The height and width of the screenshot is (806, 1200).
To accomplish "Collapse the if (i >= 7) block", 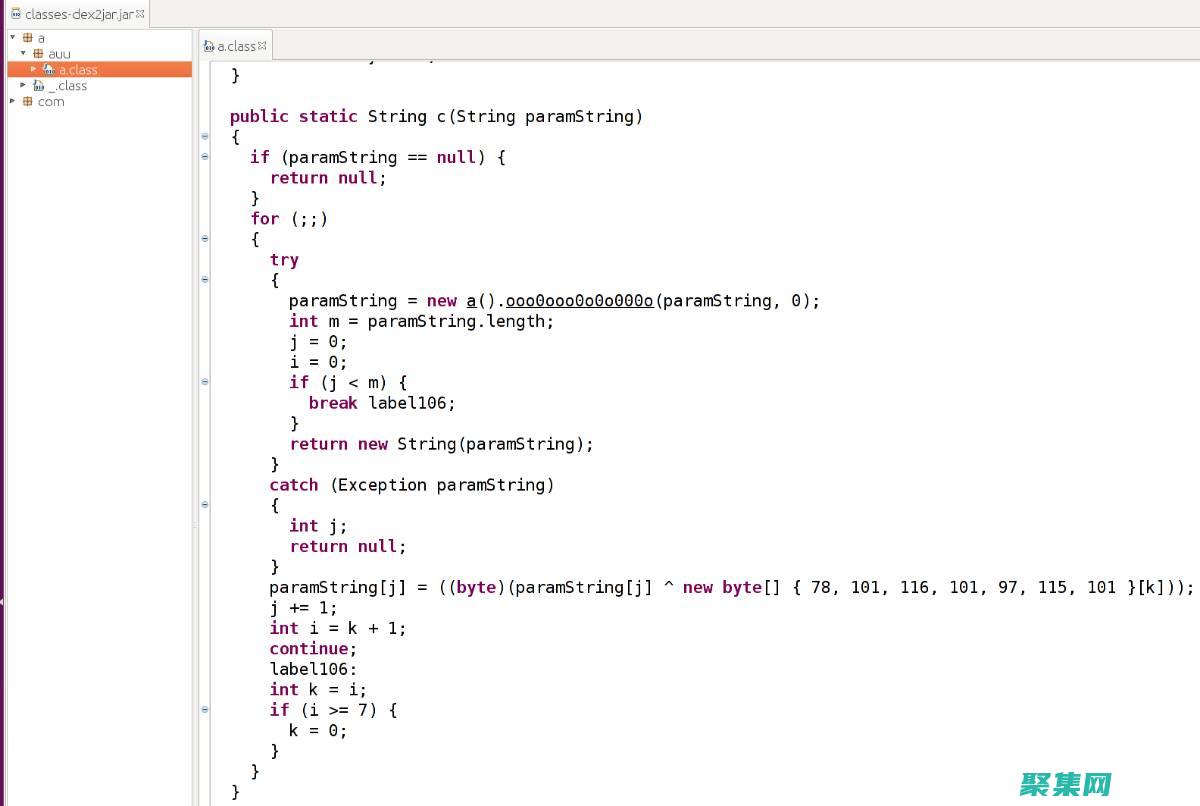I will 204,710.
